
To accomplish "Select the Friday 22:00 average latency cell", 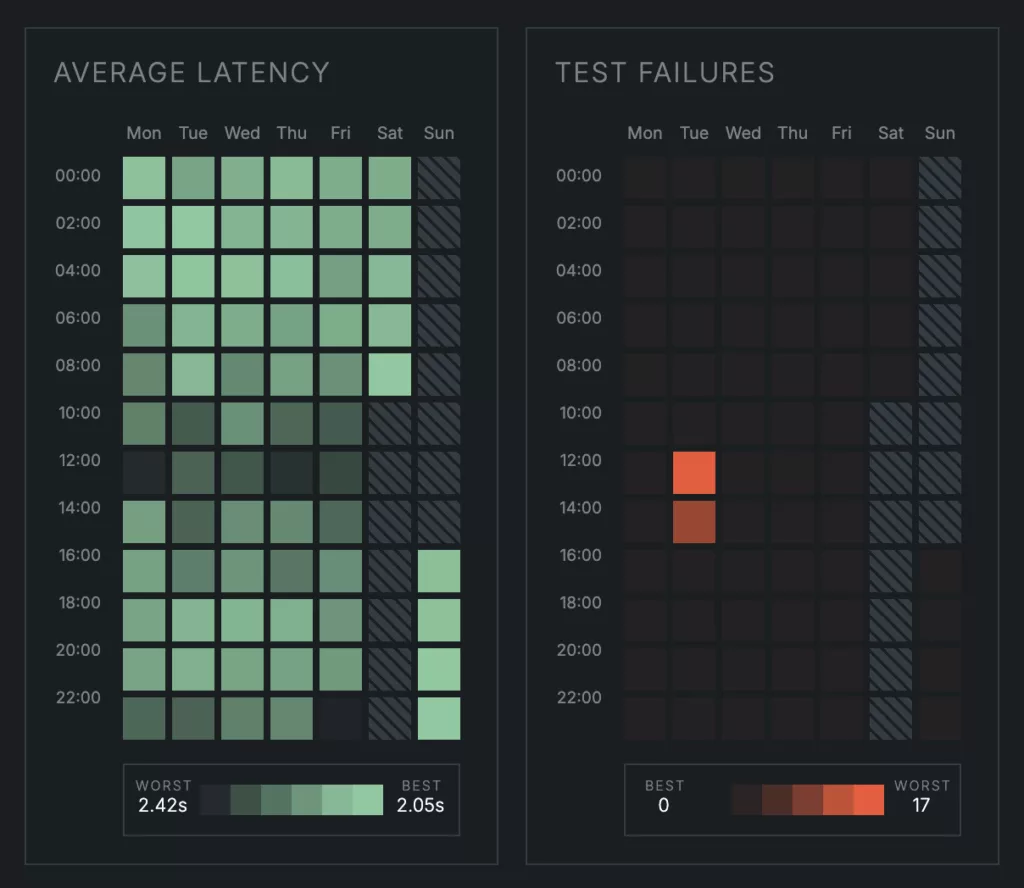I will point(341,718).
